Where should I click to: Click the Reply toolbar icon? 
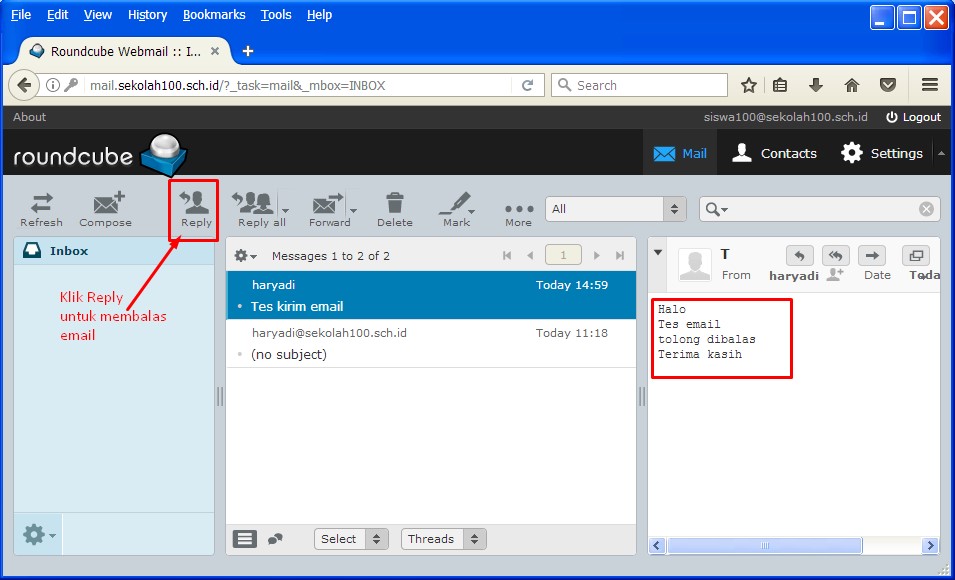point(195,206)
